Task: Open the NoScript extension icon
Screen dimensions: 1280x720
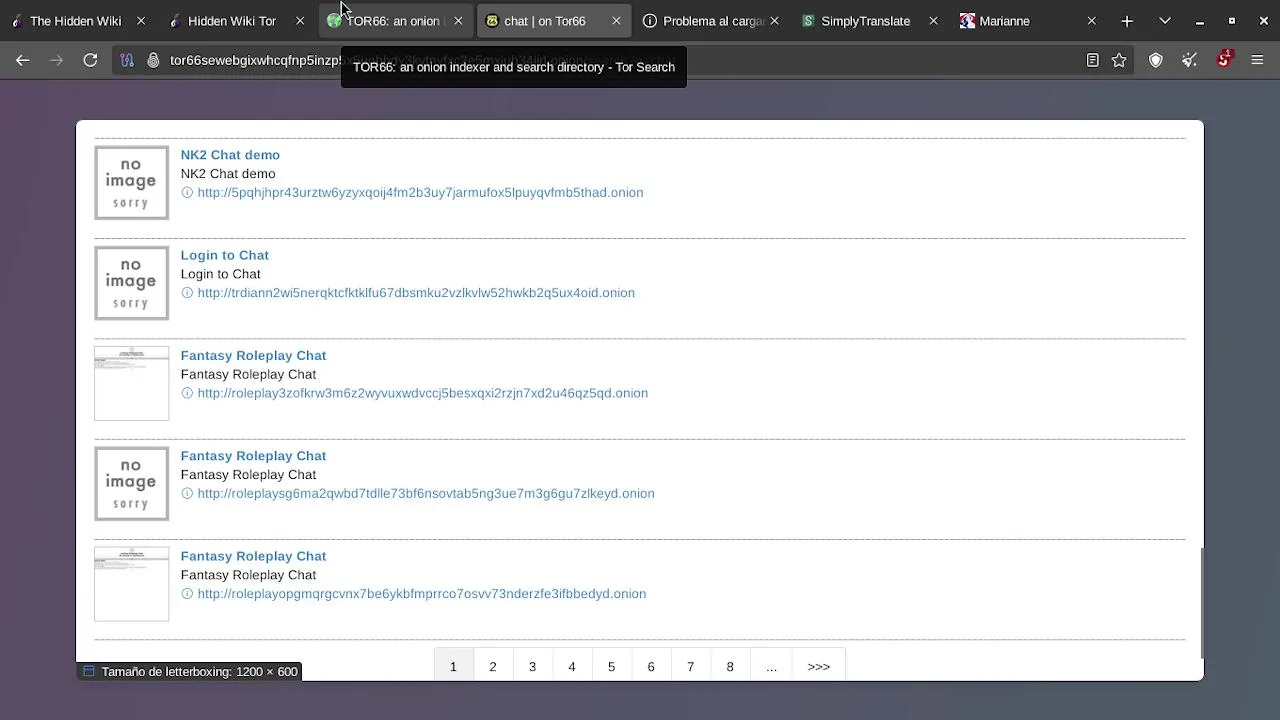Action: (1224, 60)
